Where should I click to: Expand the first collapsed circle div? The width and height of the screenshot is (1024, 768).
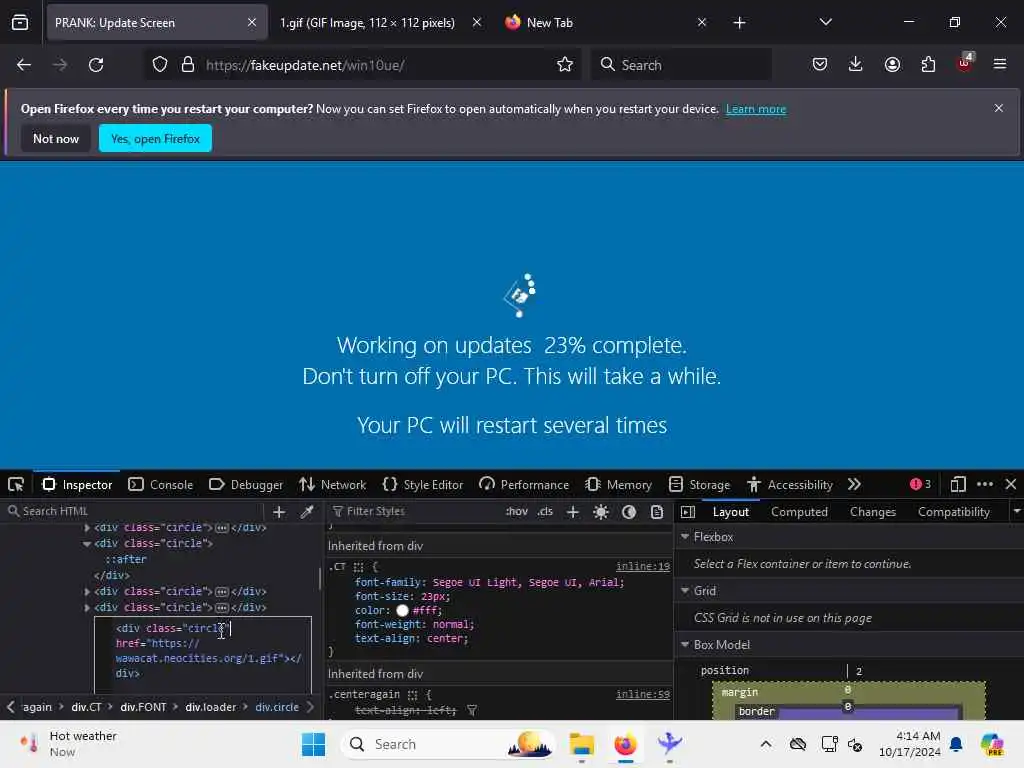coord(87,528)
